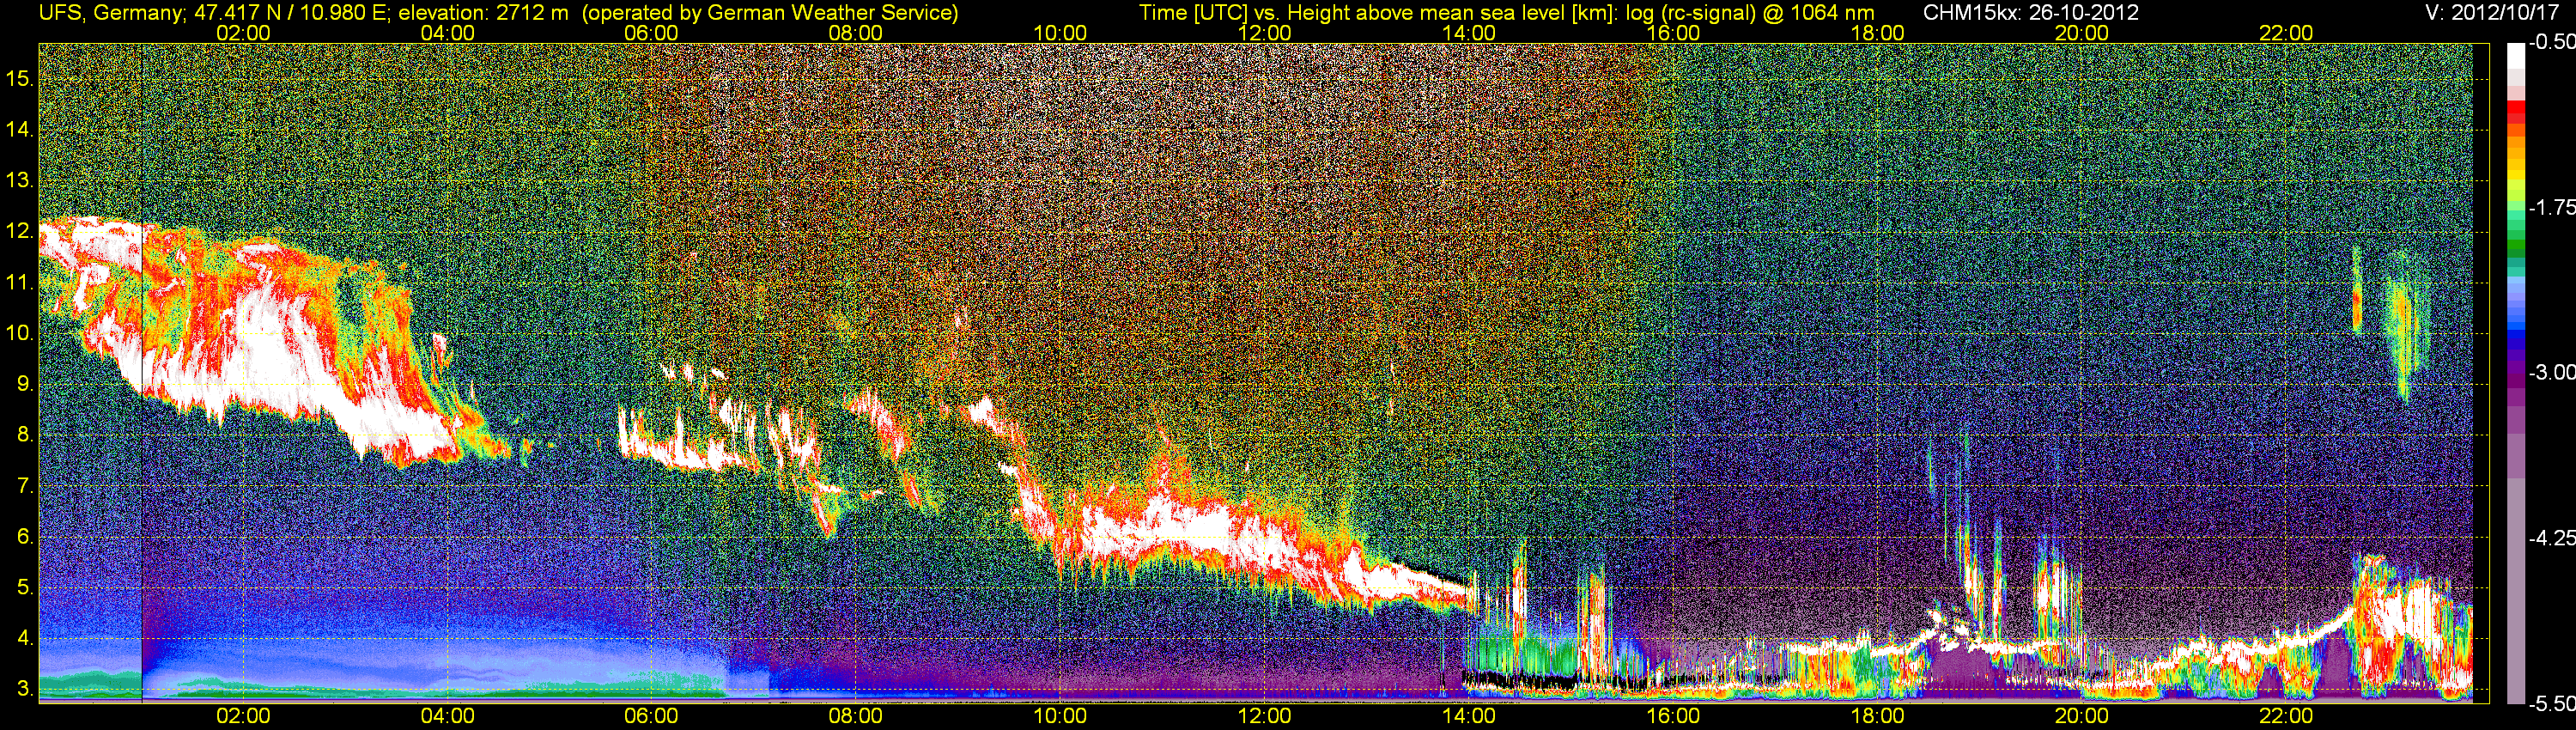Click '14:00' on the top time axis
Viewport: 2576px width, 730px height.
click(1469, 33)
